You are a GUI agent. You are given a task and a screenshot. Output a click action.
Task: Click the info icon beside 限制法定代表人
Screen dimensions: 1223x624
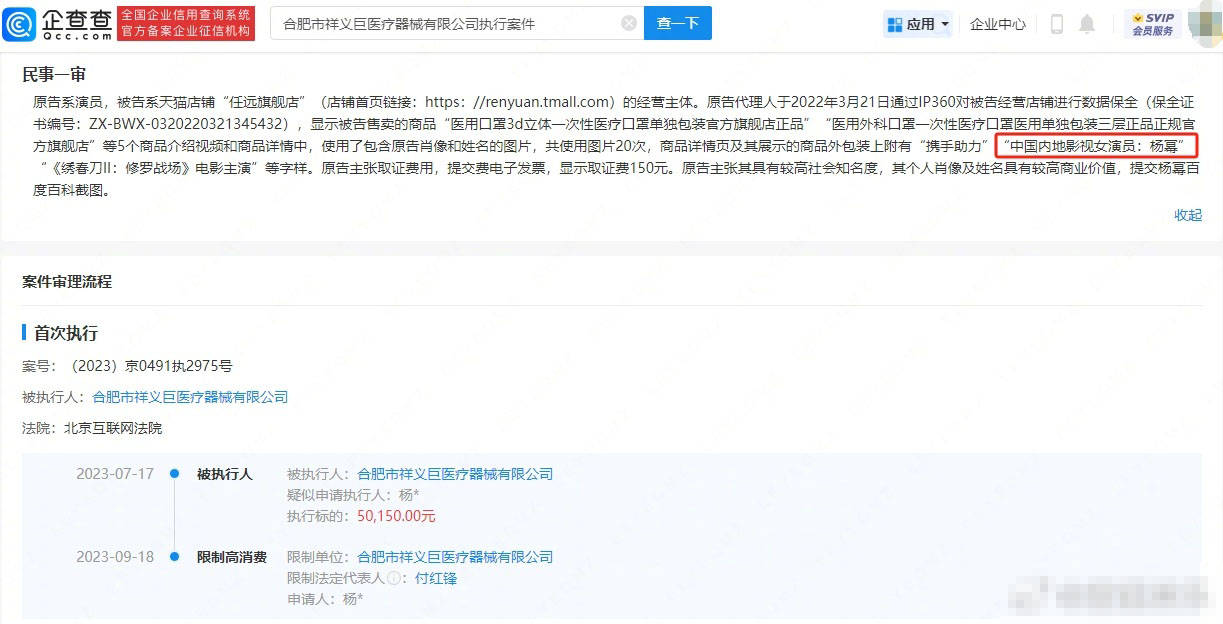(394, 578)
